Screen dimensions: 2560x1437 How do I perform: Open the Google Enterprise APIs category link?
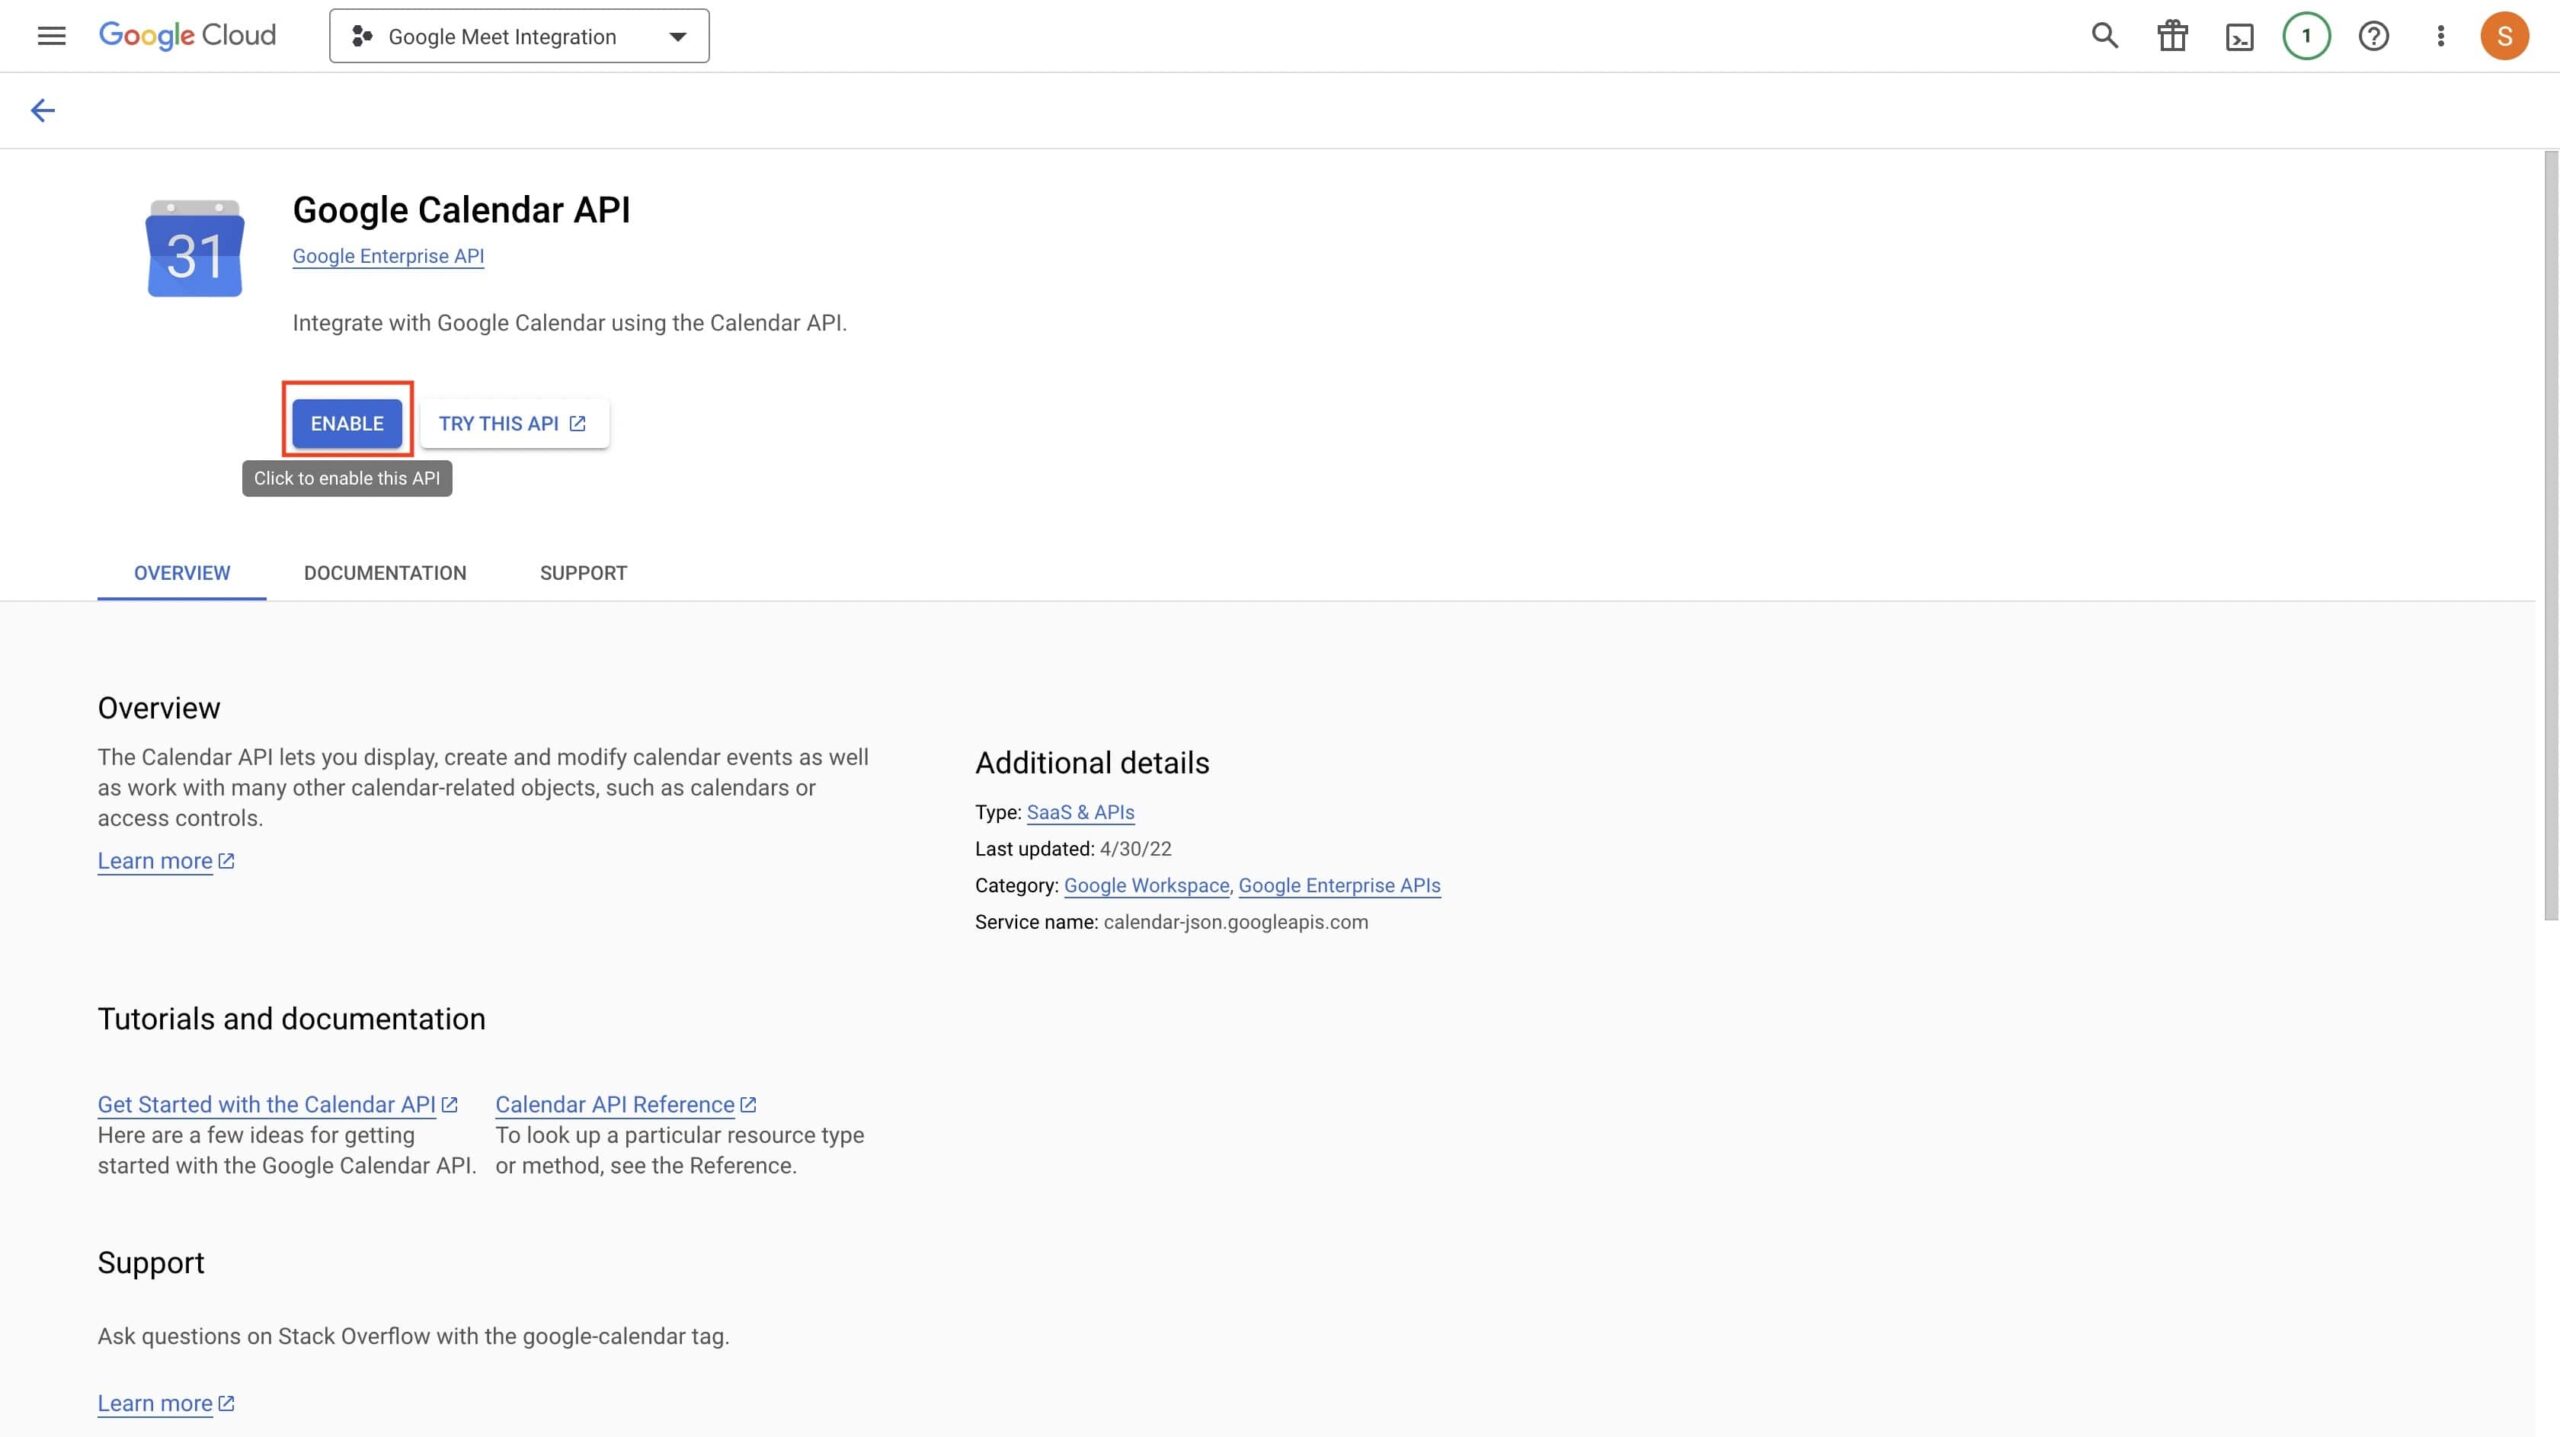coord(1339,885)
